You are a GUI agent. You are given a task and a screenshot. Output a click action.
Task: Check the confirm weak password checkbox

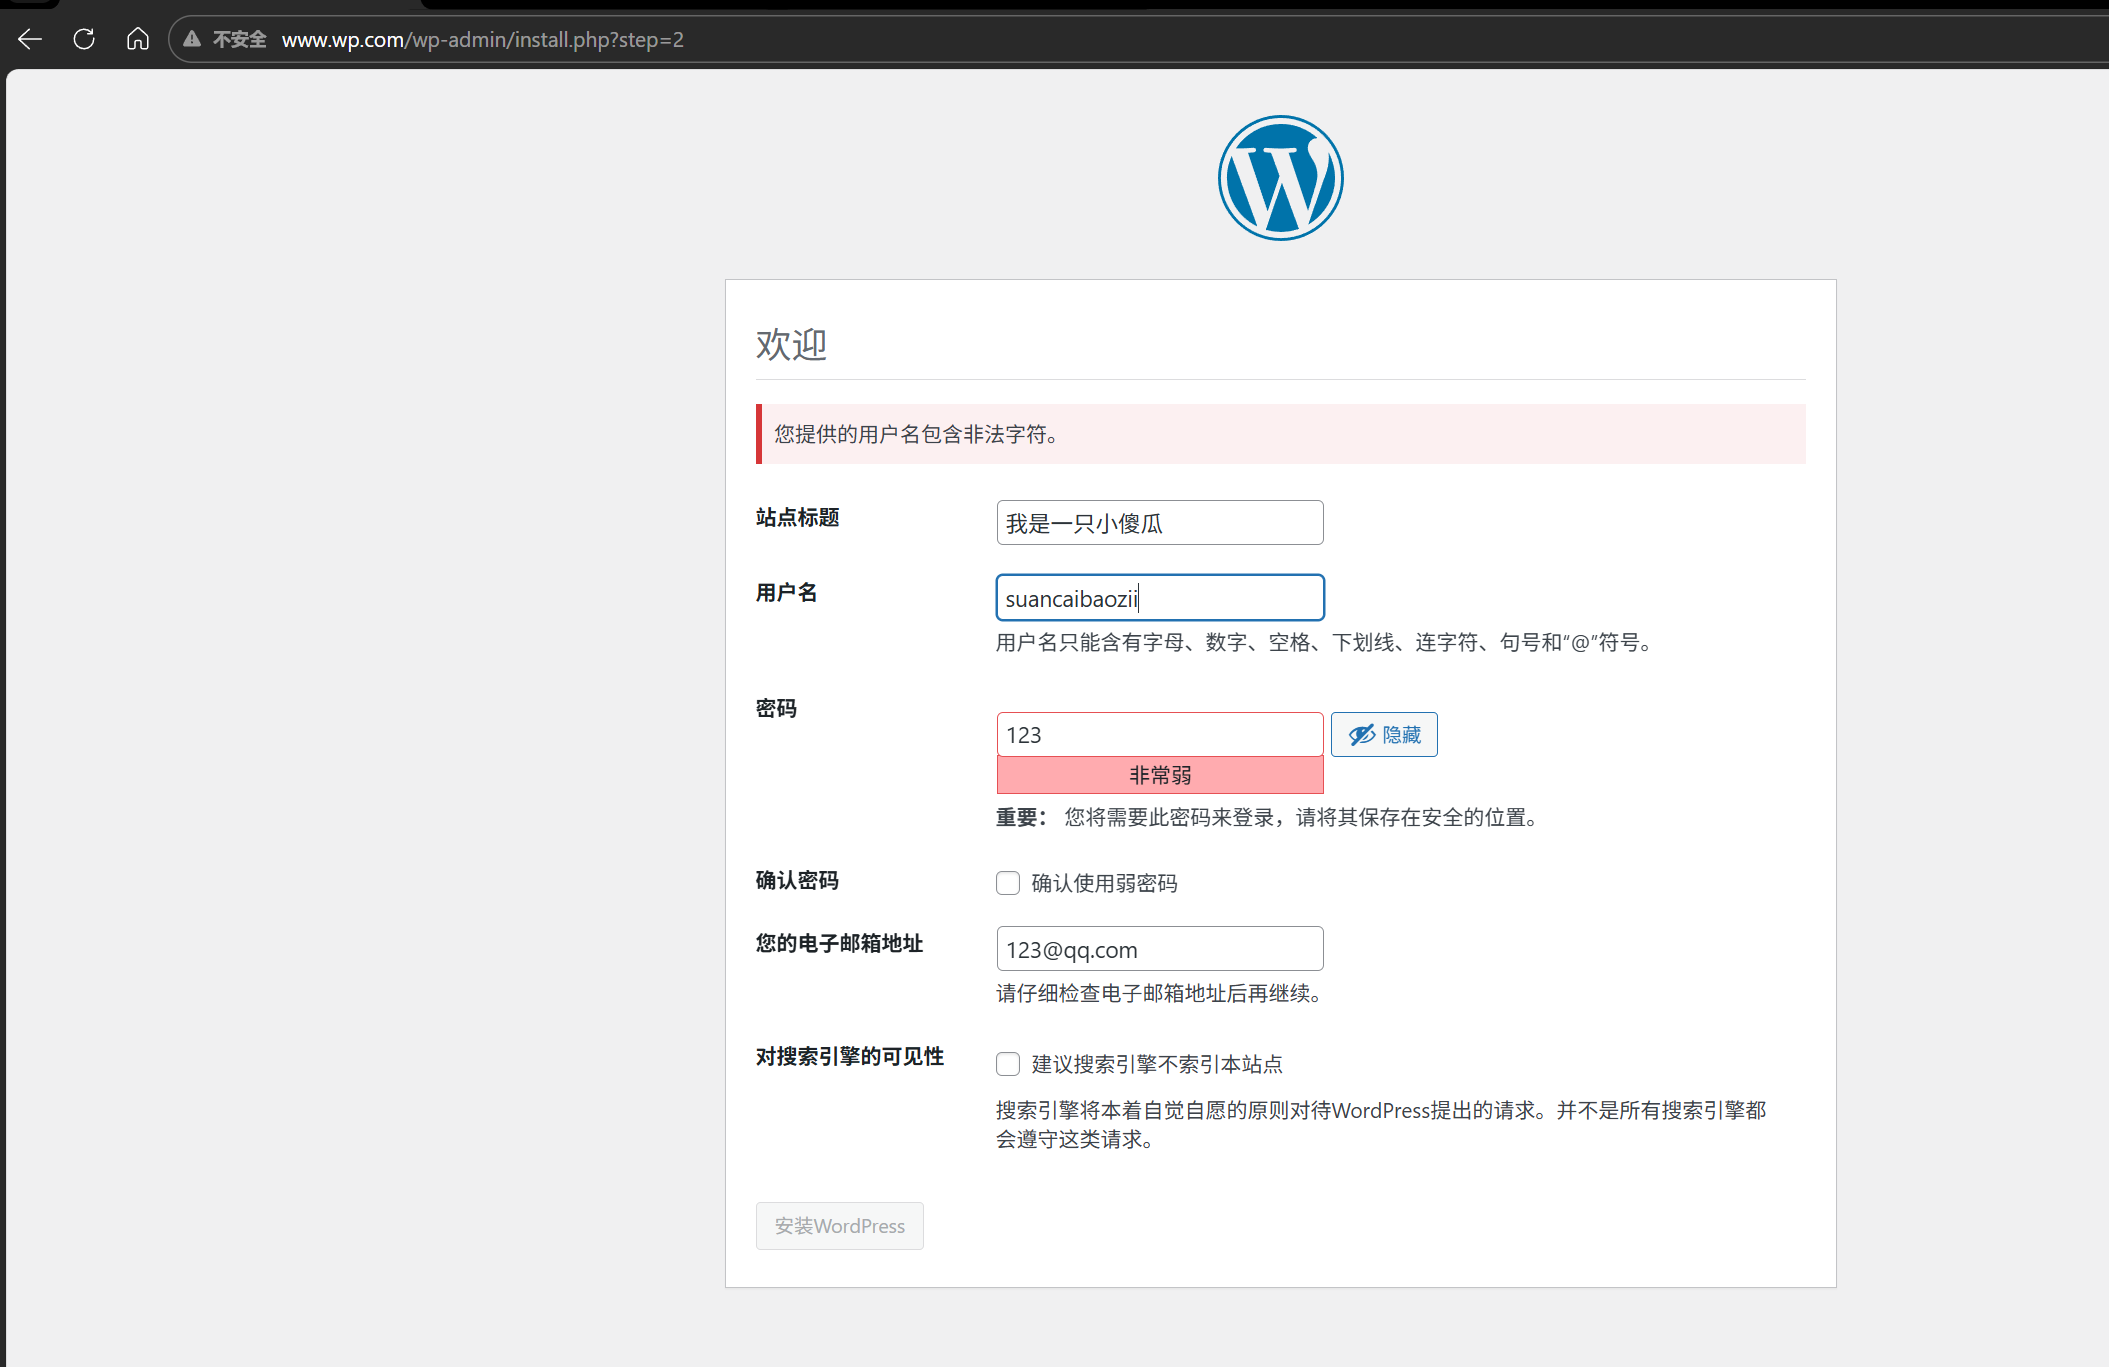(1008, 883)
